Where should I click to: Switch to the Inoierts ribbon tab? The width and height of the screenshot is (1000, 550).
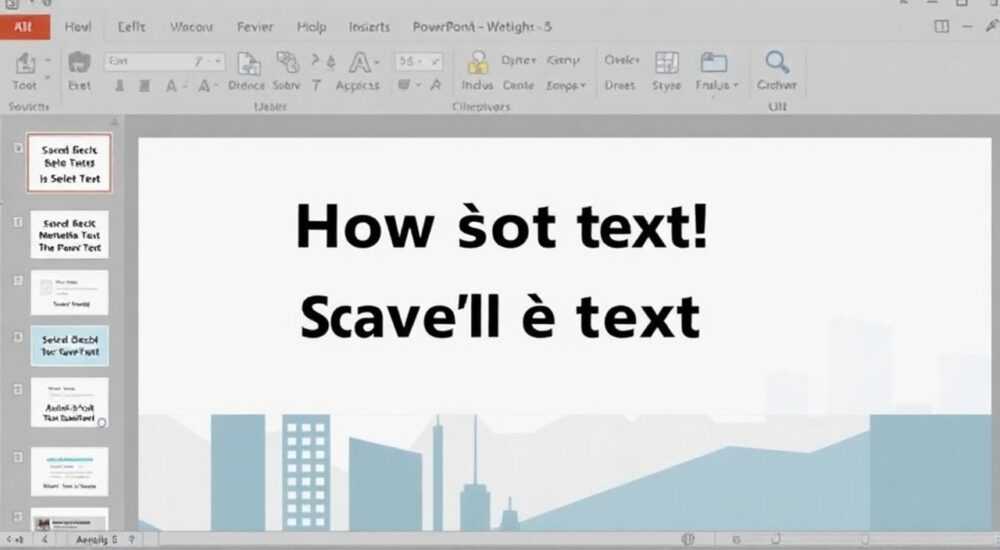coord(369,27)
